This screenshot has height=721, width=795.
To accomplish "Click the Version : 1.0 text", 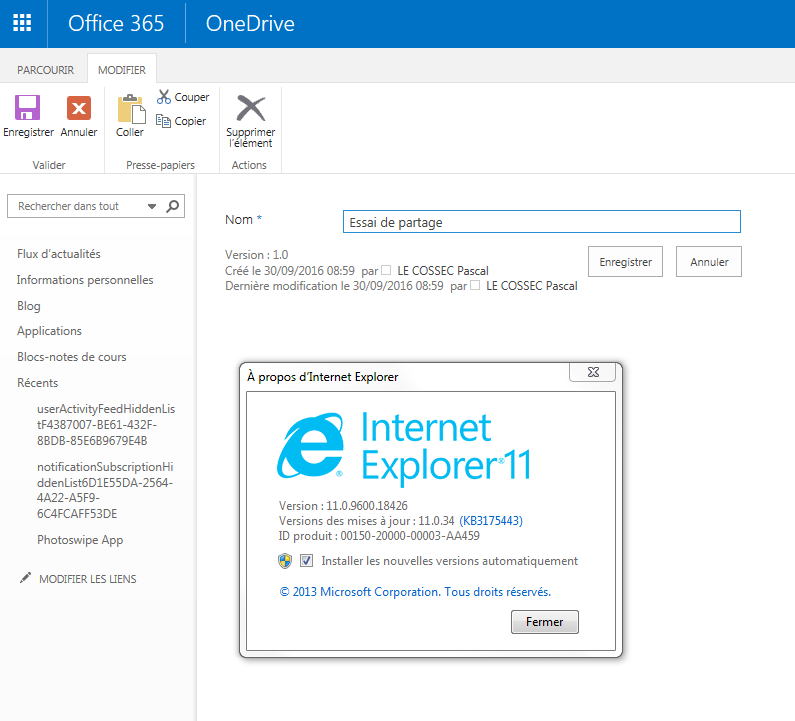I will (257, 255).
